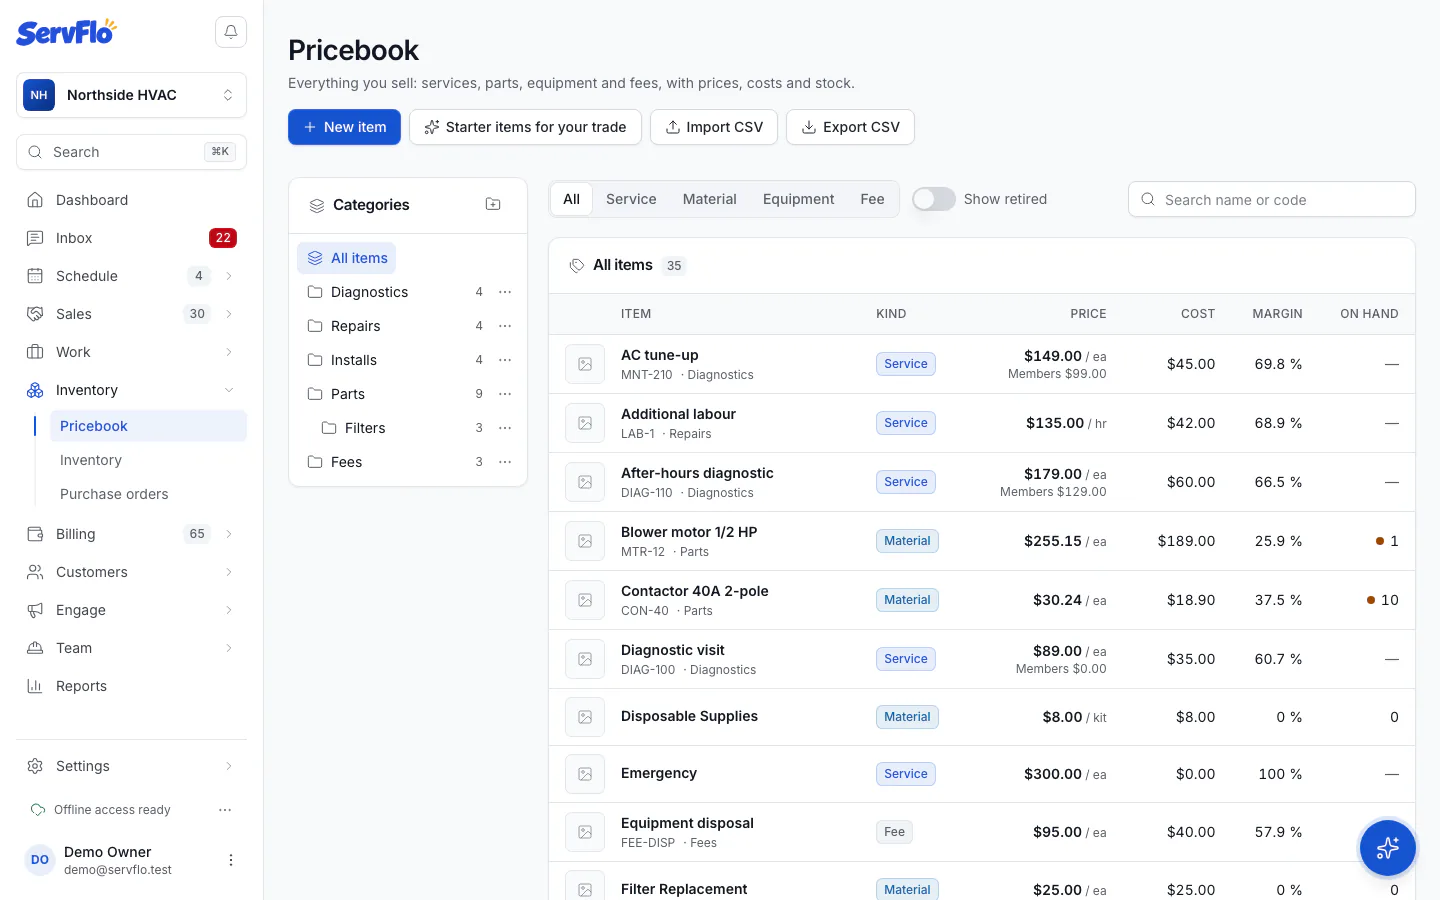Screen dimensions: 1440x900
Task: Open the Northside HVAC company switcher
Action: [x=131, y=95]
